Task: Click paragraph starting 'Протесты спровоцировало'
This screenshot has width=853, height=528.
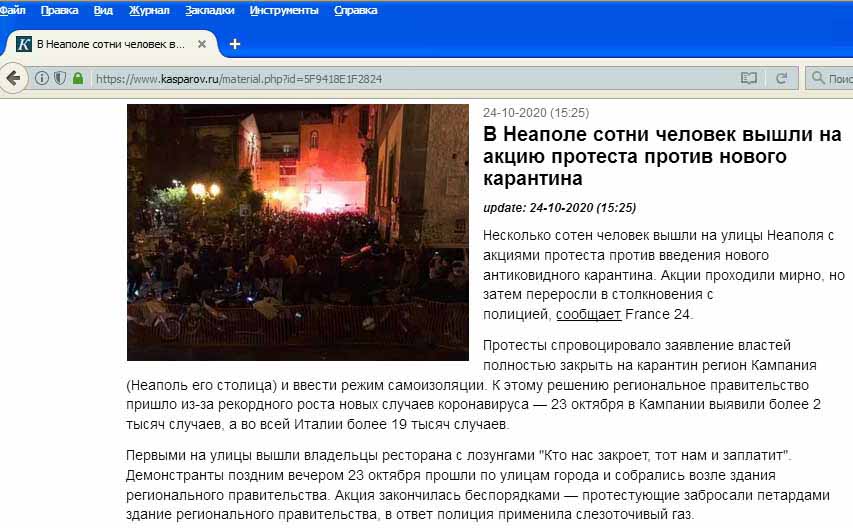Action: coord(473,384)
